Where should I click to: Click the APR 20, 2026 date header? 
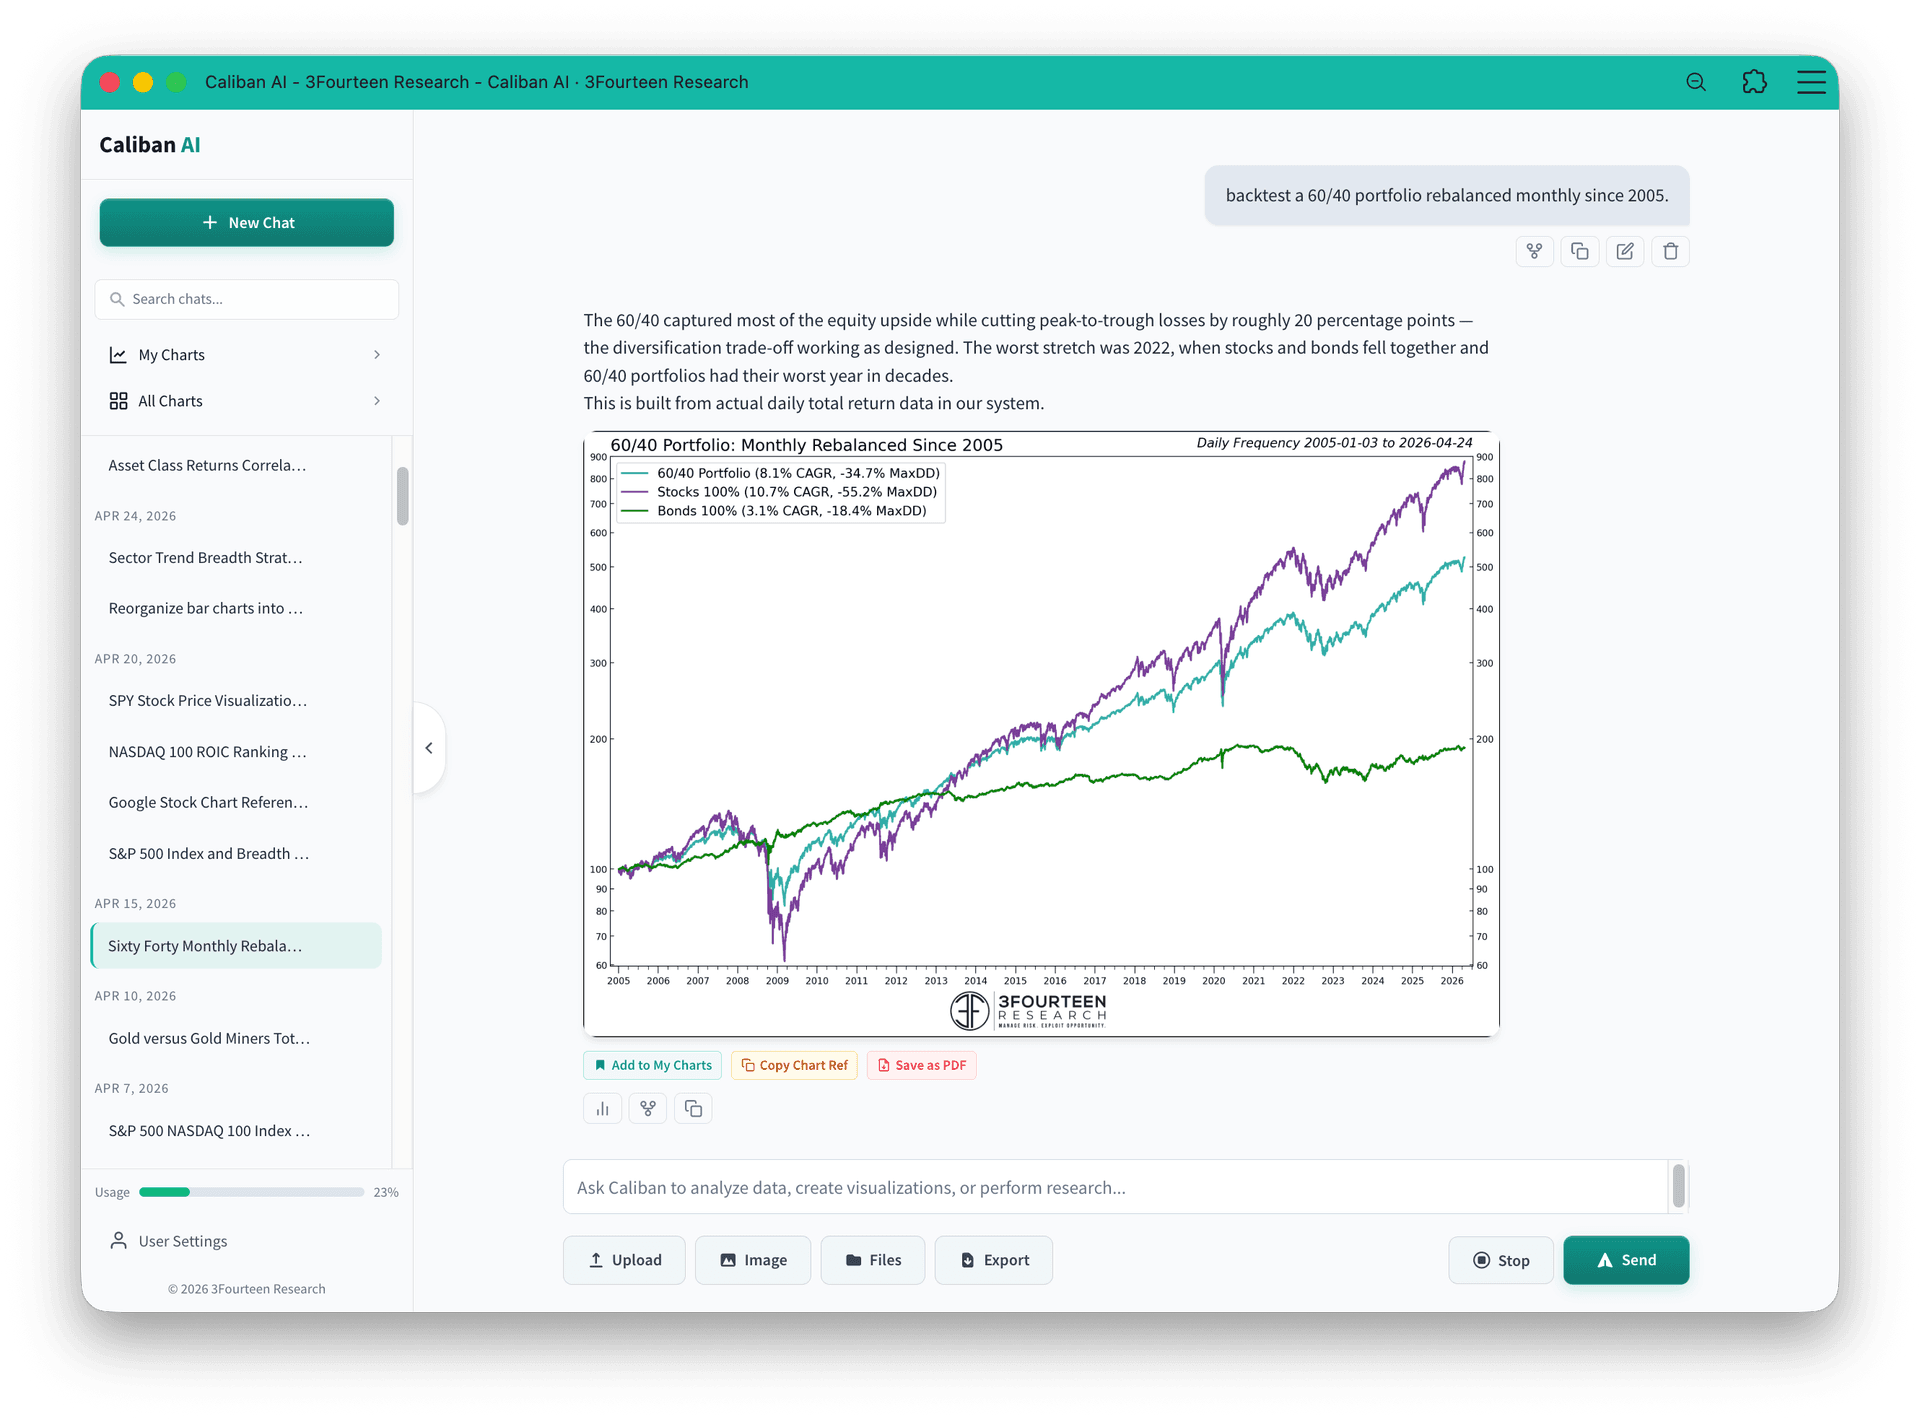(x=135, y=659)
